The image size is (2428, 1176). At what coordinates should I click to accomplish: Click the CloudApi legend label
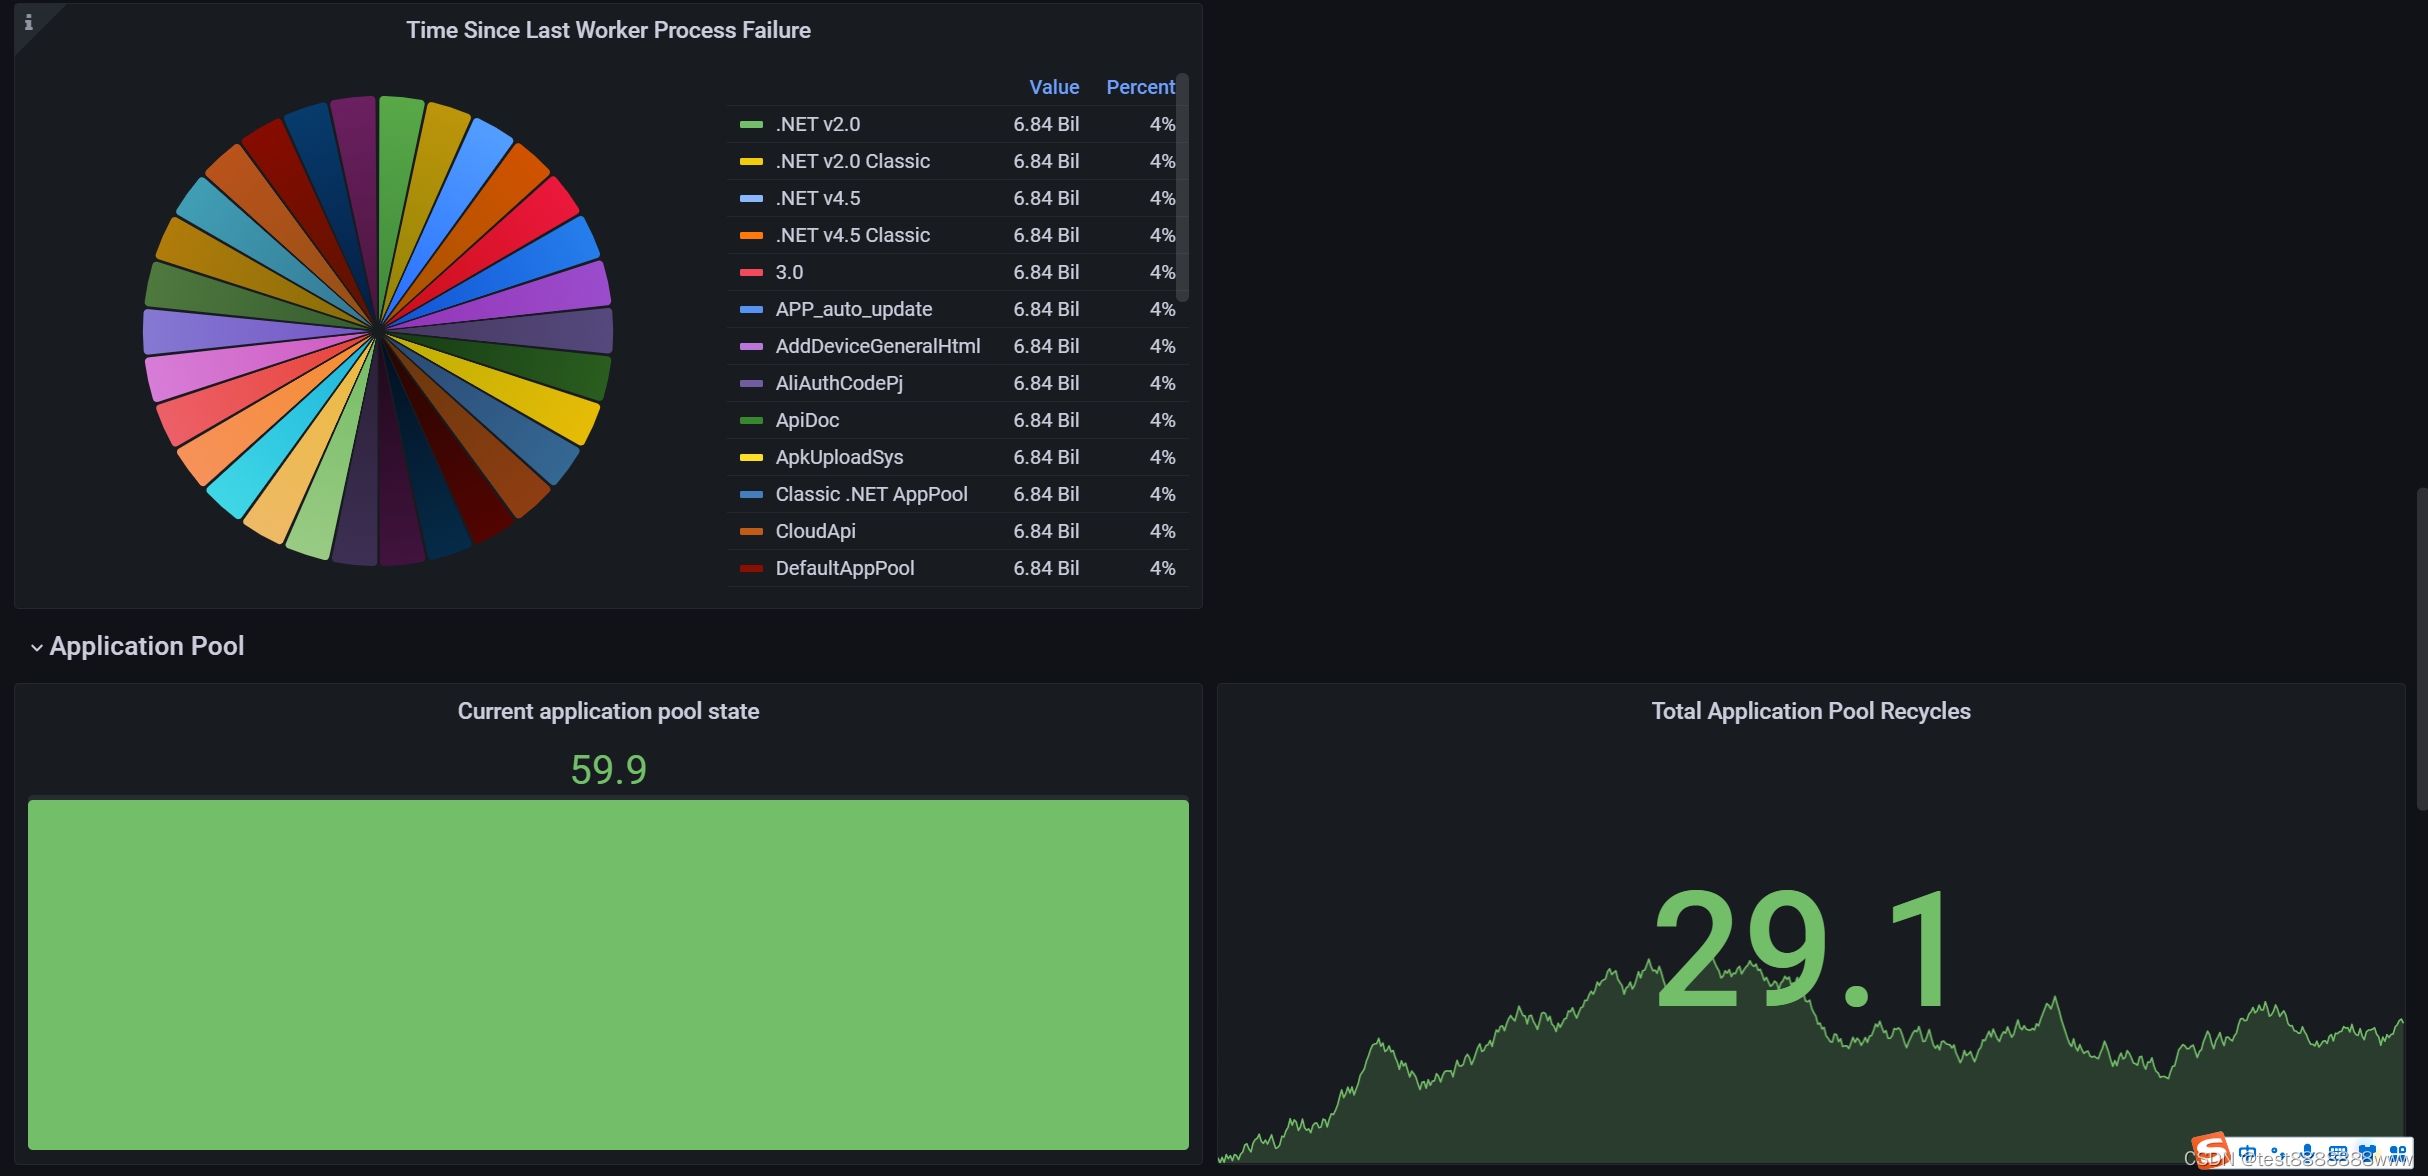coord(815,531)
